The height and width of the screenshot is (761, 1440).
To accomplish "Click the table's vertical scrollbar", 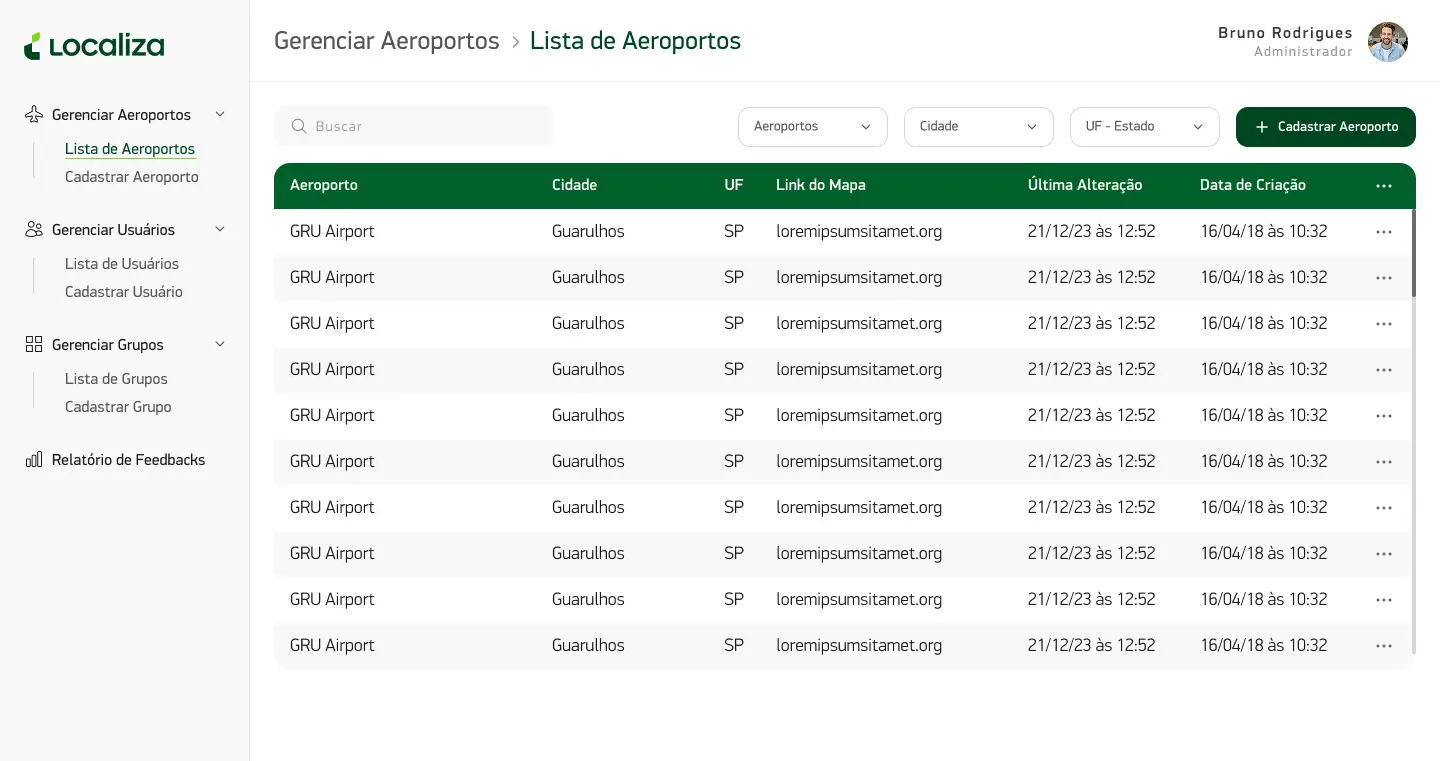I will coord(1414,253).
